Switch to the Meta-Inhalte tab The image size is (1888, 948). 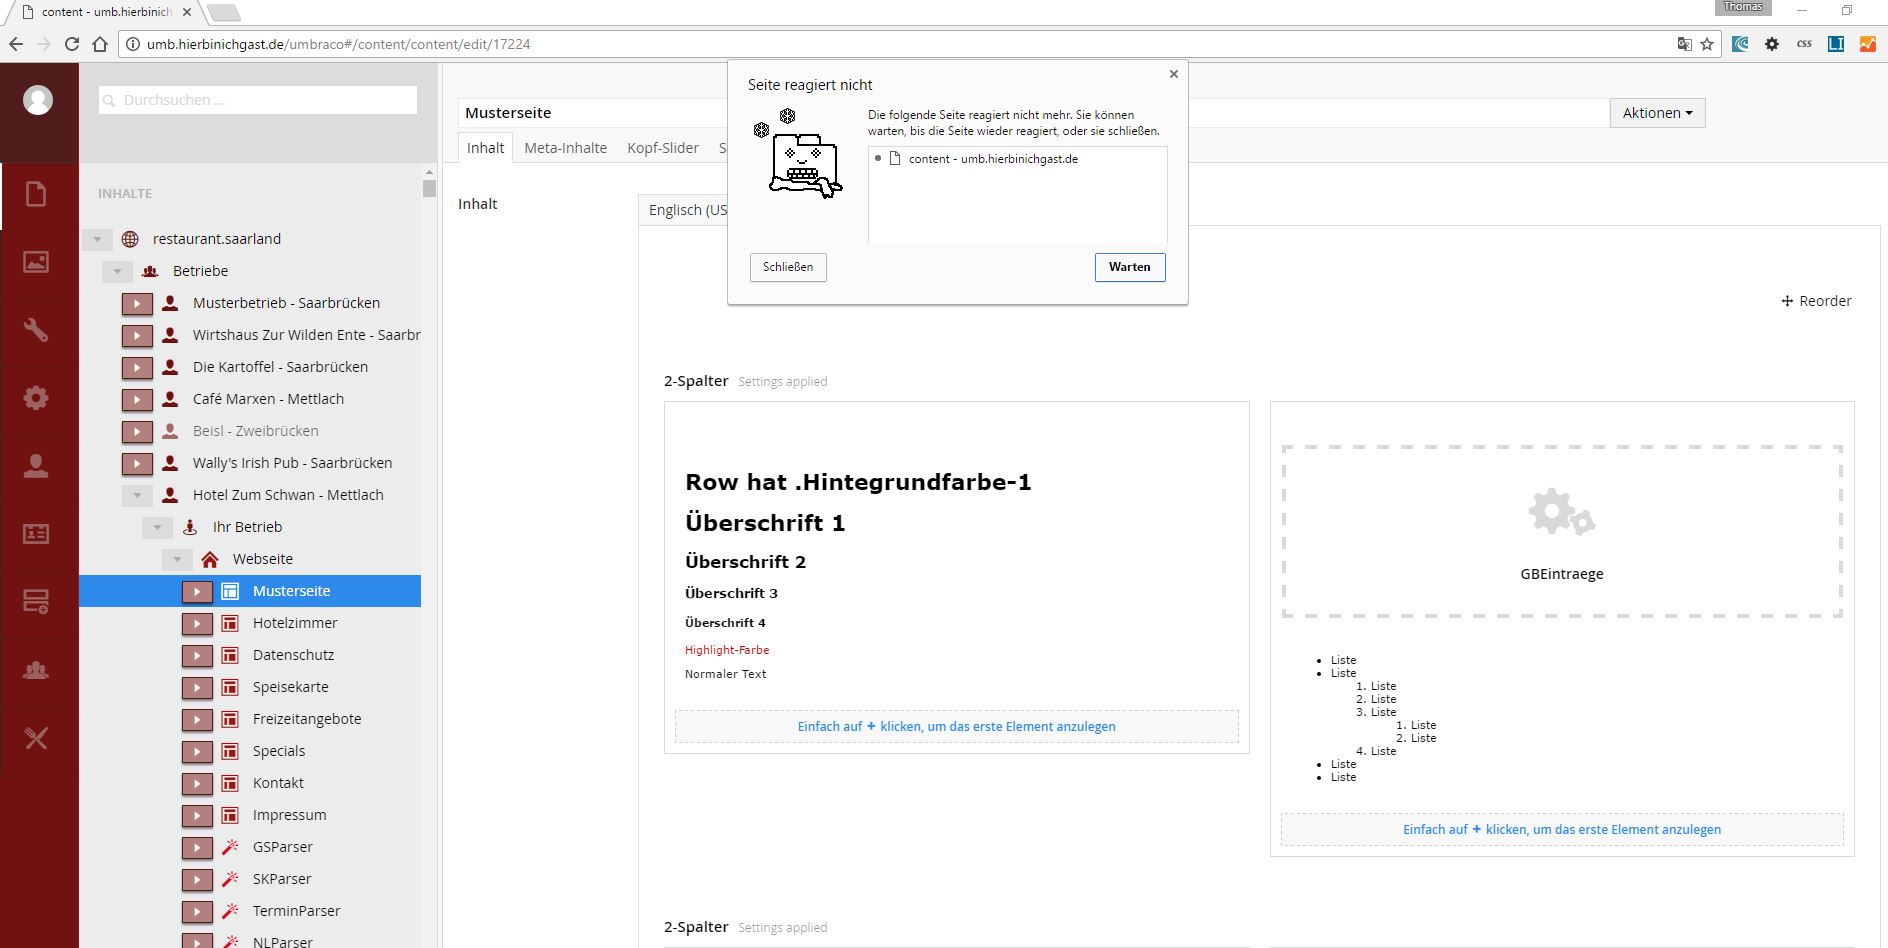[x=565, y=148]
